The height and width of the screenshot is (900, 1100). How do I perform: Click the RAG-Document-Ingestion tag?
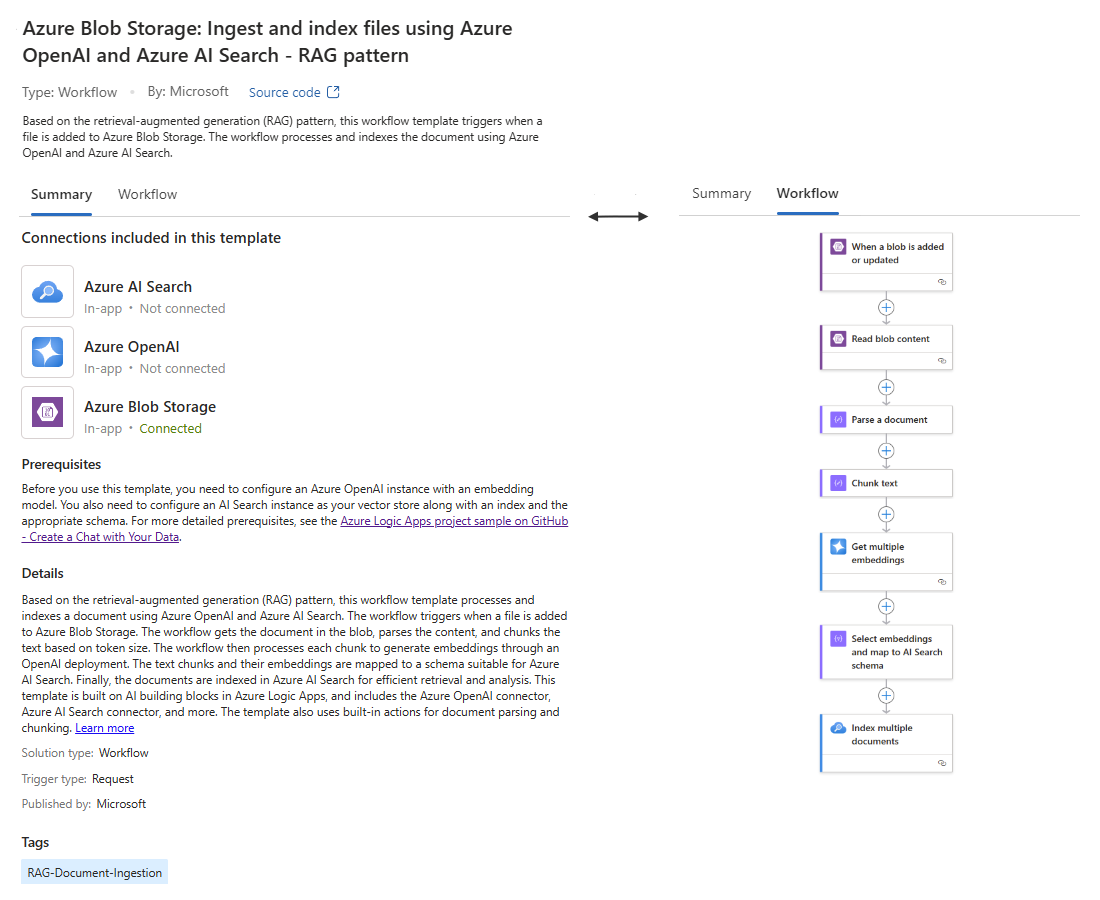click(95, 873)
